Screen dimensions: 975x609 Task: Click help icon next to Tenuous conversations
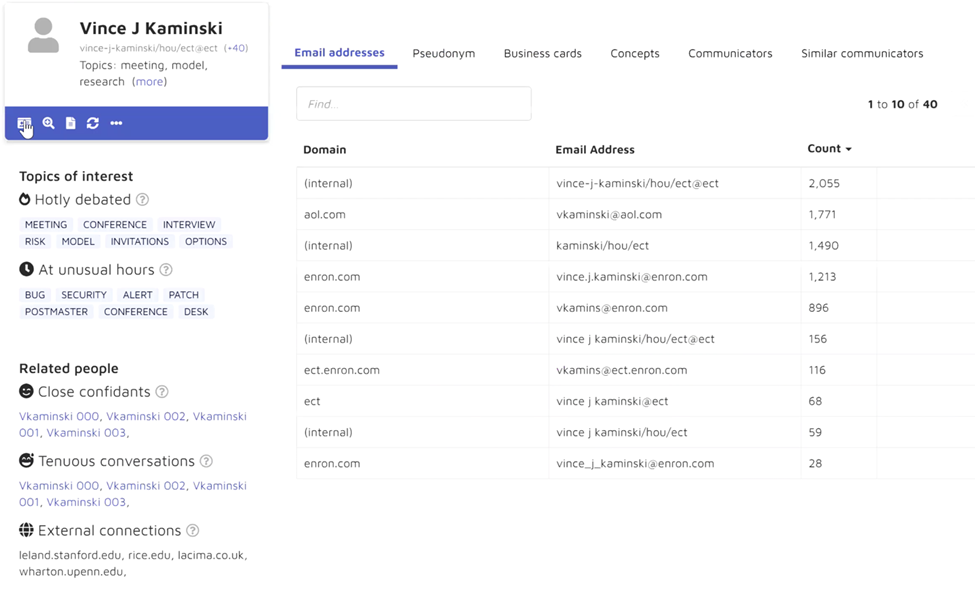[206, 462]
